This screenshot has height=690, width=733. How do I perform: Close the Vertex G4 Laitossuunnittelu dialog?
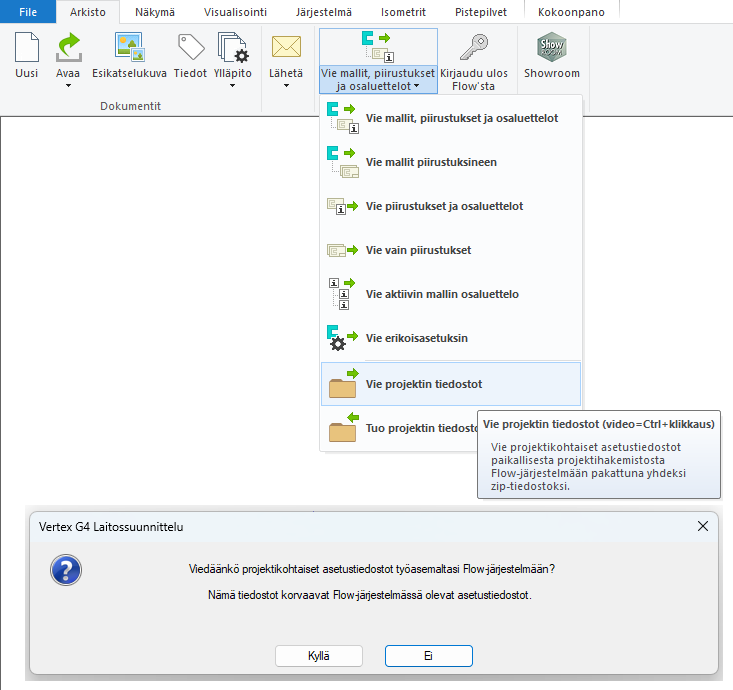pos(703,526)
